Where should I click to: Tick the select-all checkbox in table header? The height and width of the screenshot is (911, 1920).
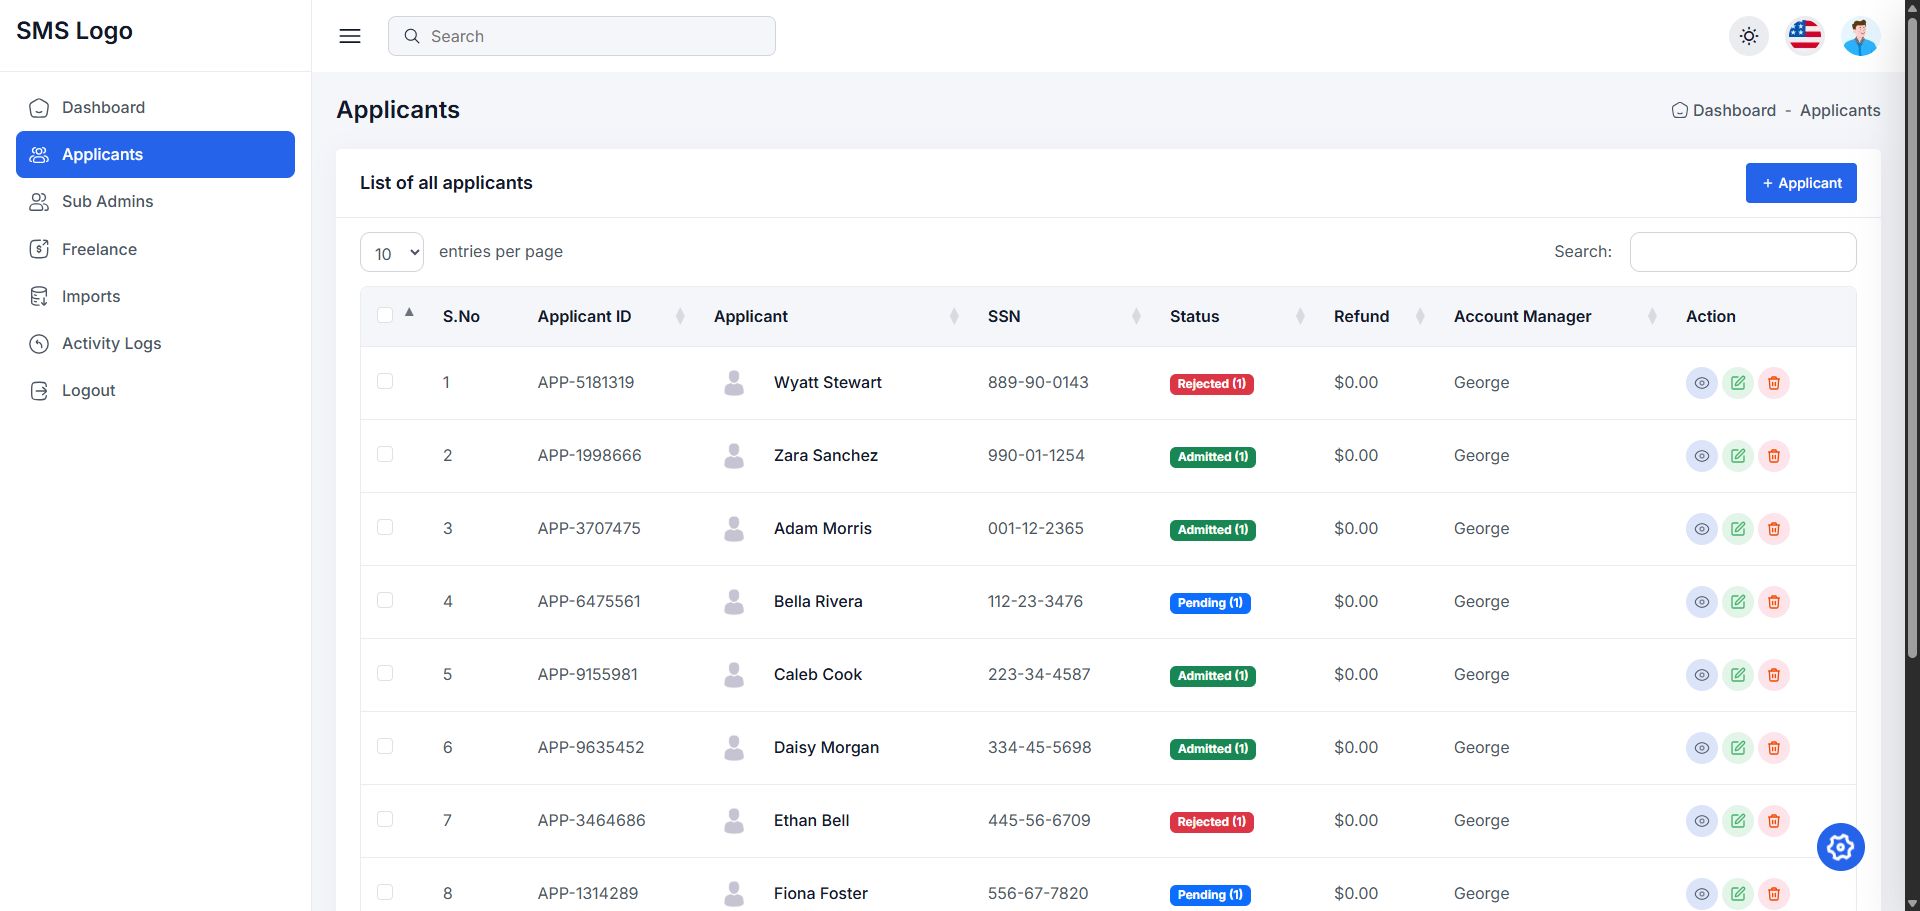(x=385, y=316)
